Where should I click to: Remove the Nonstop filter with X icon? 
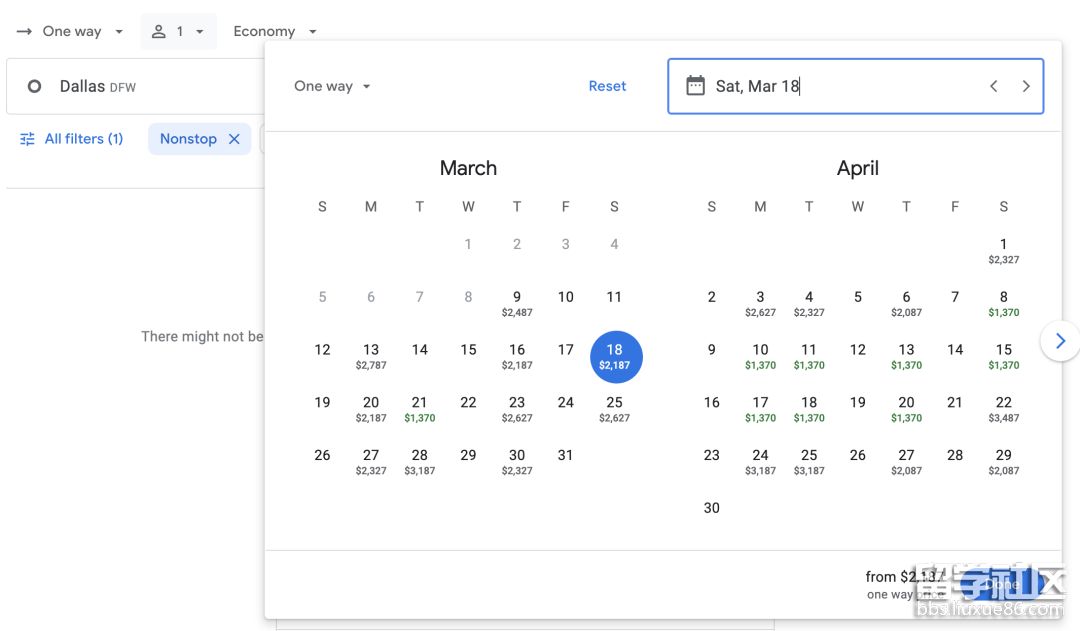(x=234, y=139)
